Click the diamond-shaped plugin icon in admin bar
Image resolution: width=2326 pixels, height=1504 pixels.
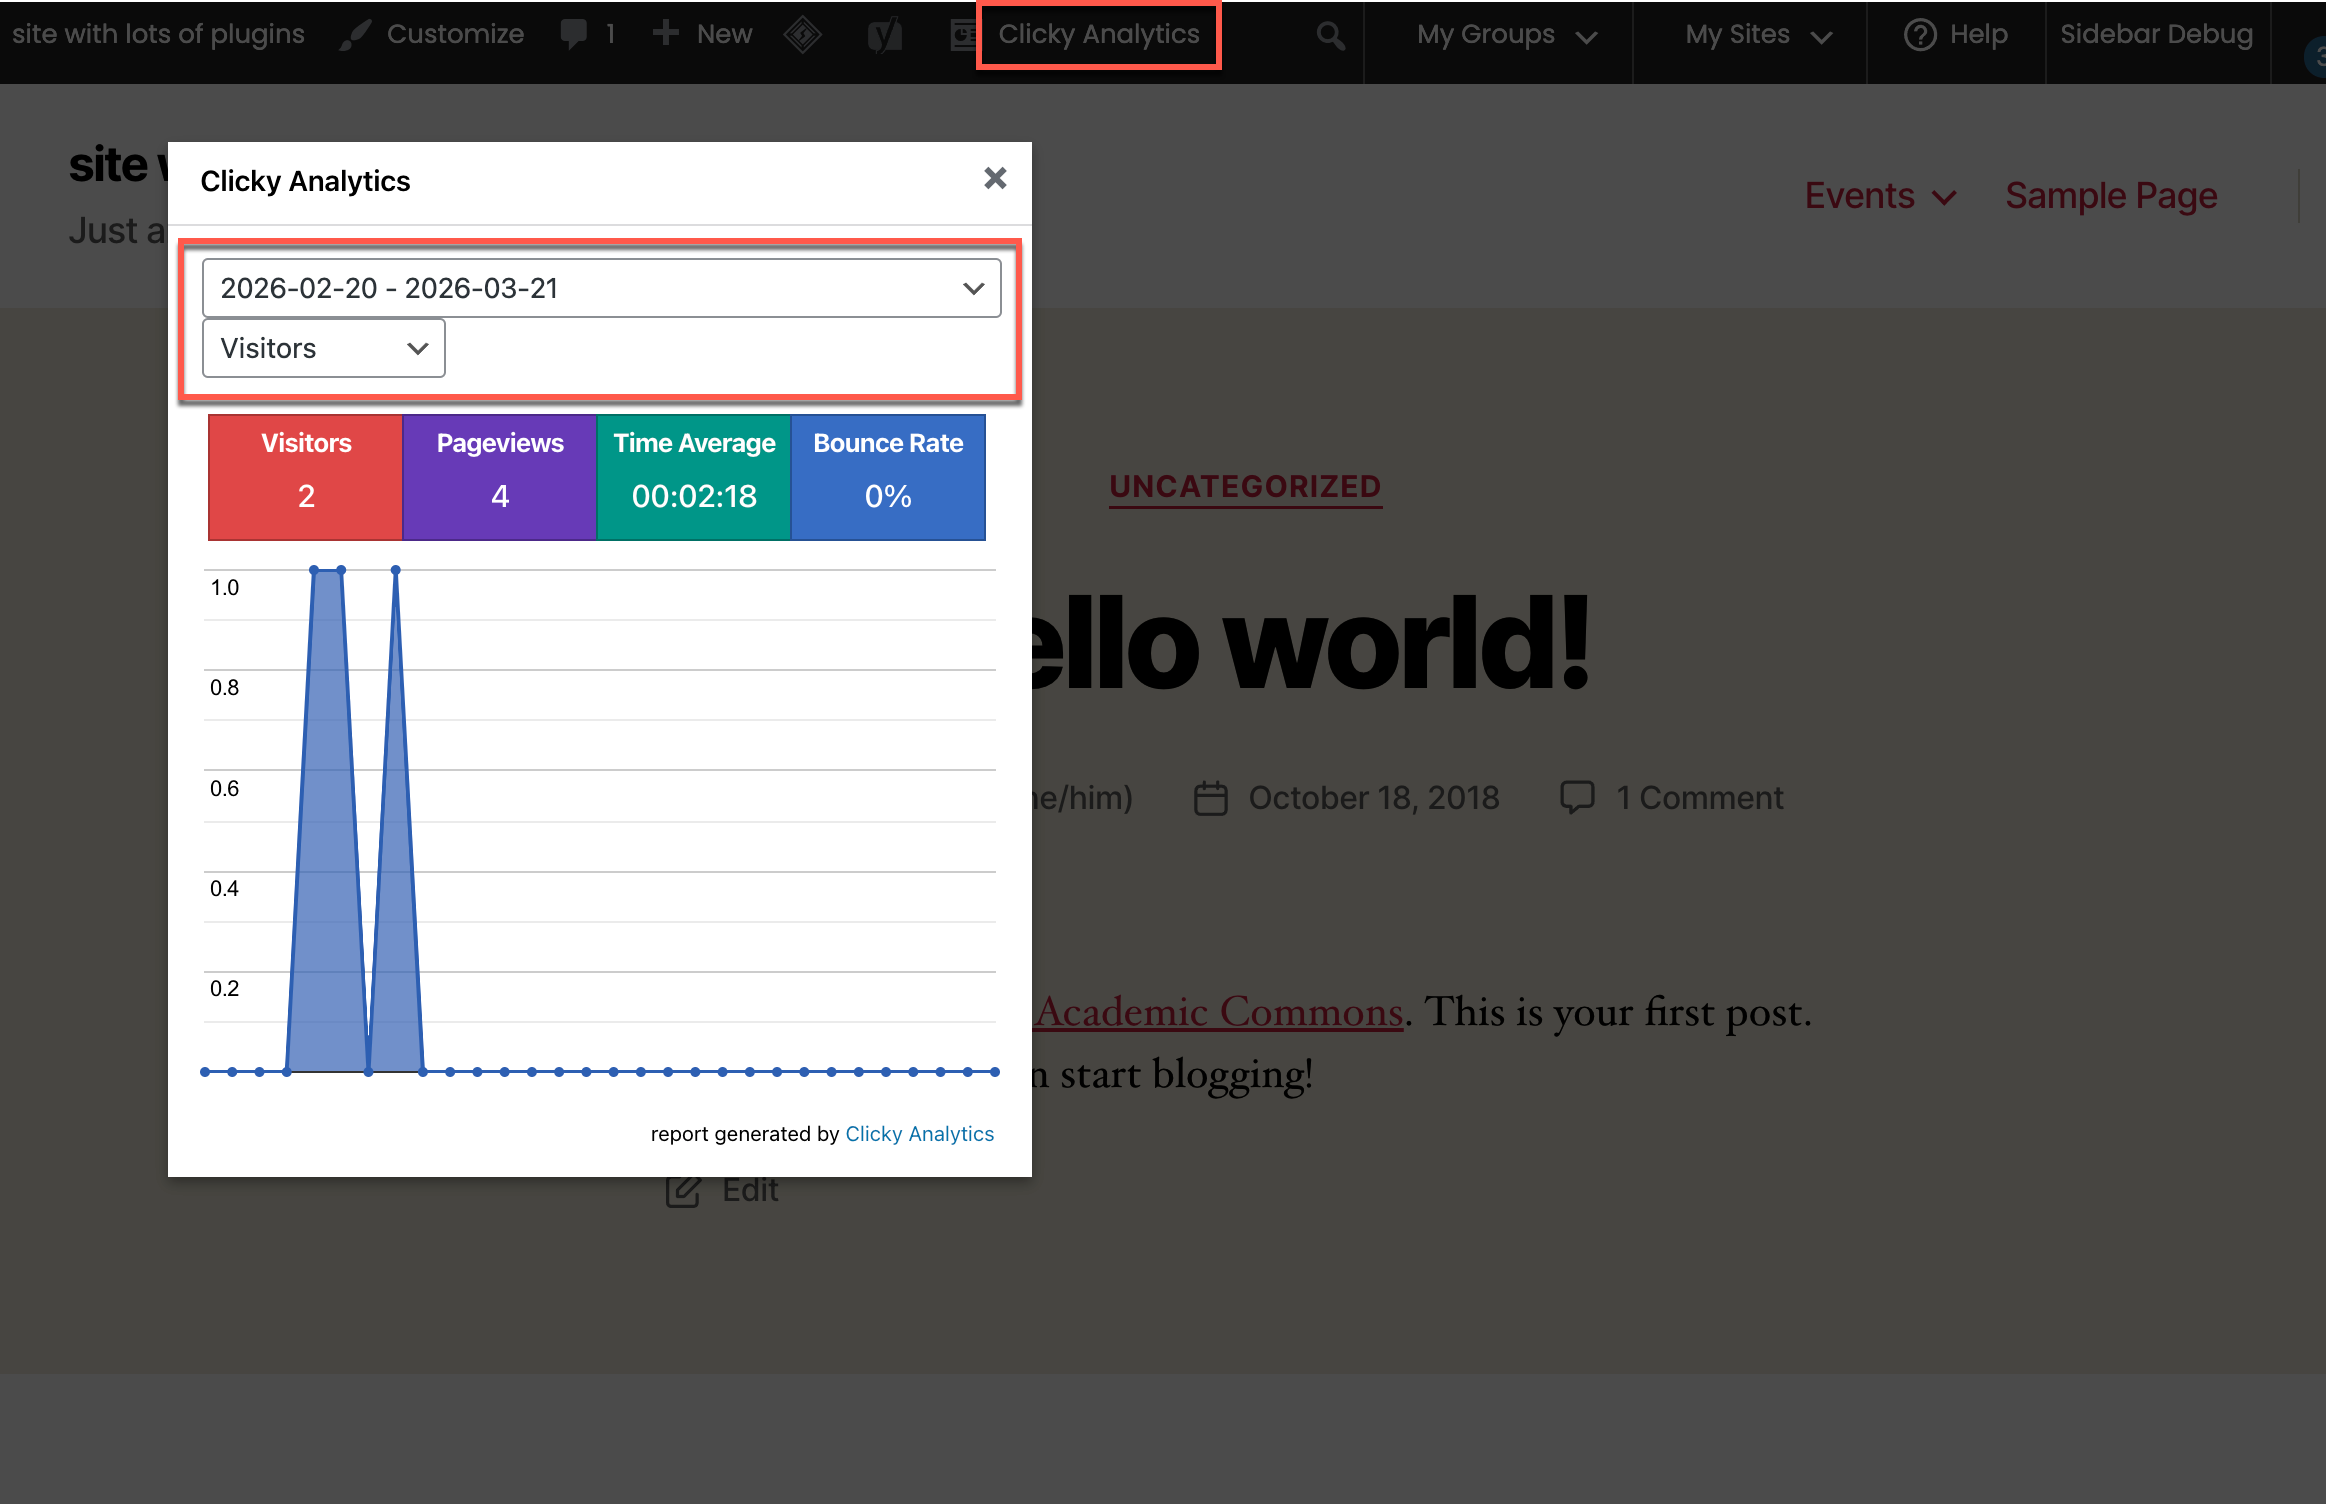(802, 35)
